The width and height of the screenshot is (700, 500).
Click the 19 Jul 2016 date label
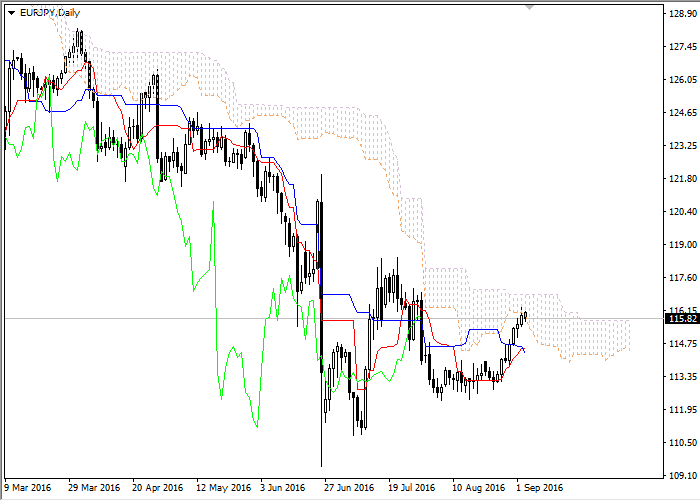click(412, 488)
